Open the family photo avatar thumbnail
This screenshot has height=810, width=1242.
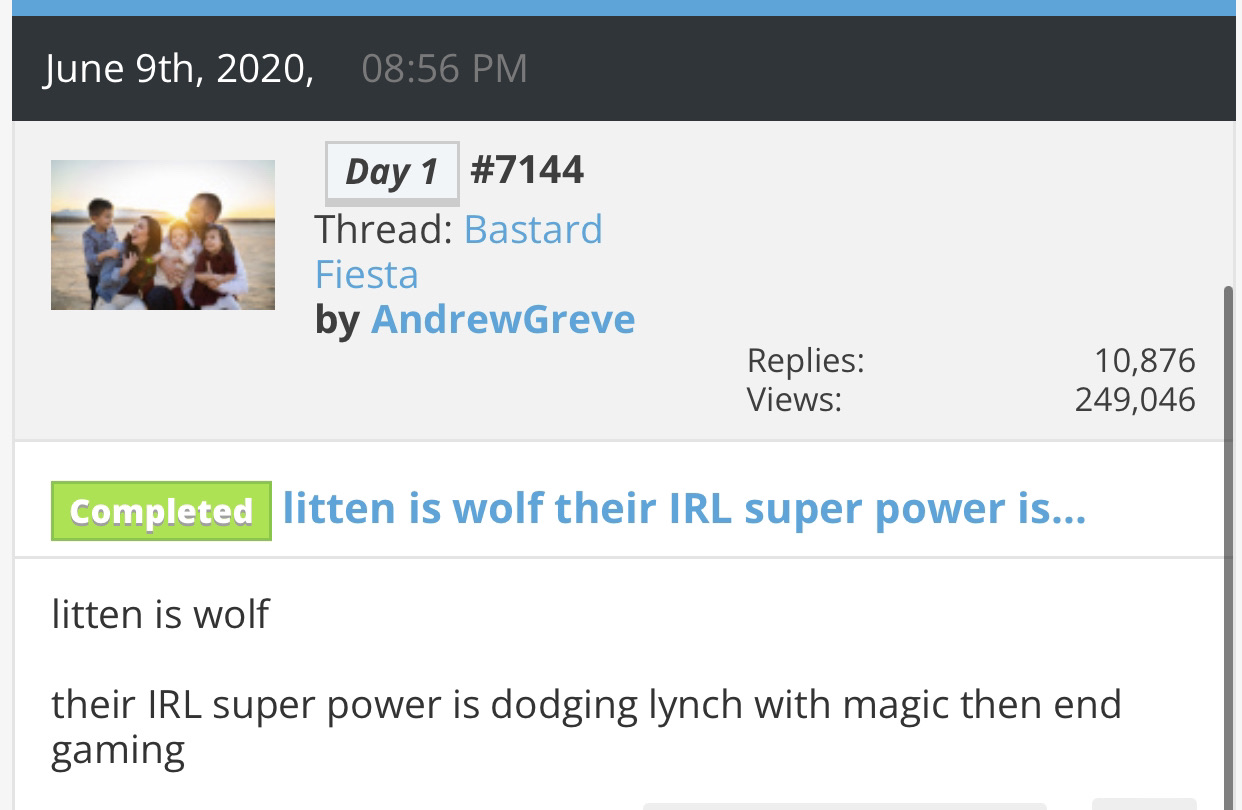coord(163,235)
